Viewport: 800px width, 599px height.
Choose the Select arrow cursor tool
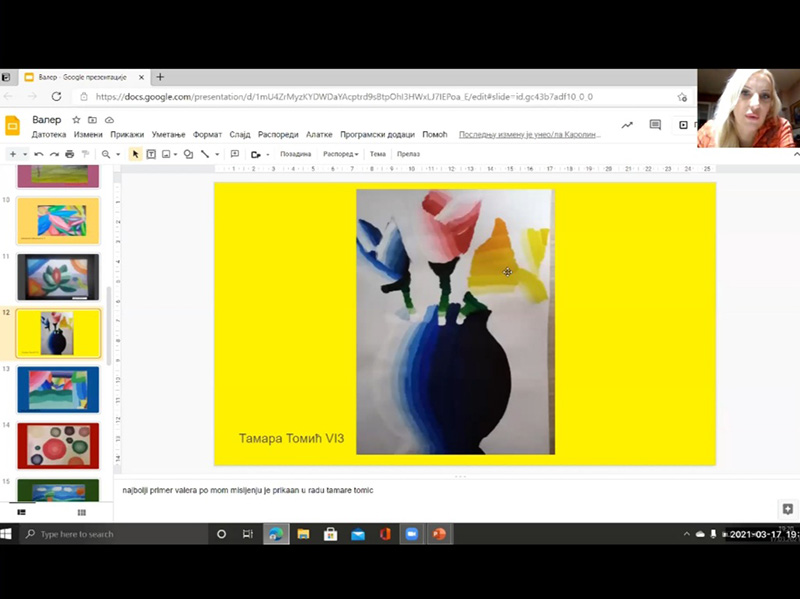coord(135,154)
